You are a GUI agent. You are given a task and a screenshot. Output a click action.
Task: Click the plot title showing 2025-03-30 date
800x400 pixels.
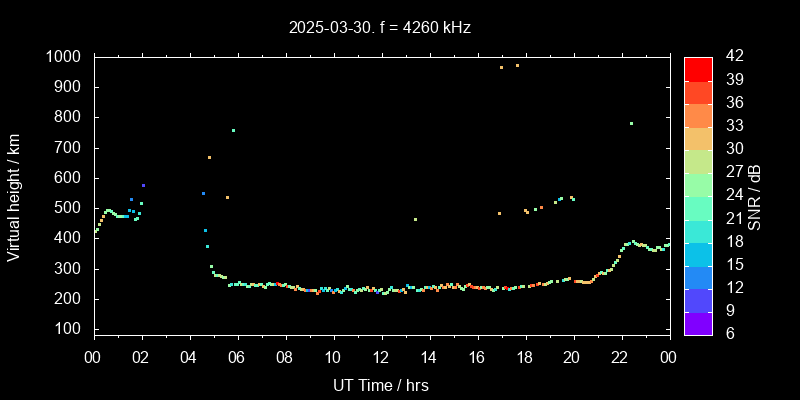[378, 28]
